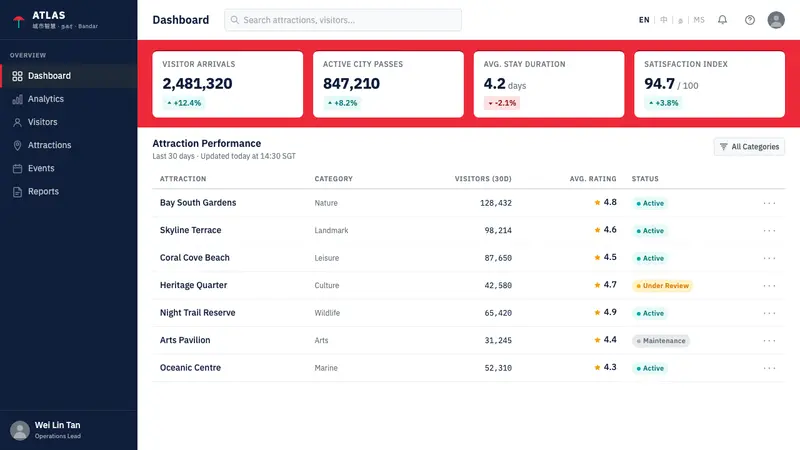Go to the Visitors section
Viewport: 800px width, 450px height.
point(68,122)
